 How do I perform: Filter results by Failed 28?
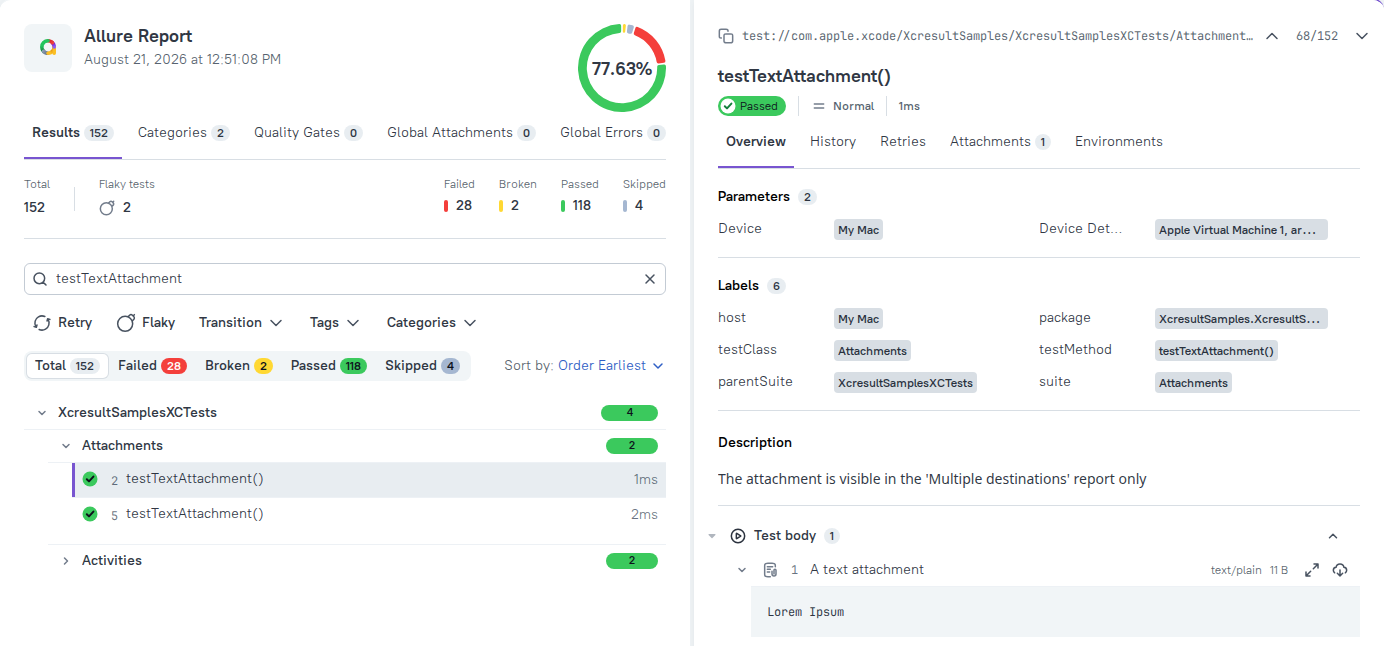point(152,366)
